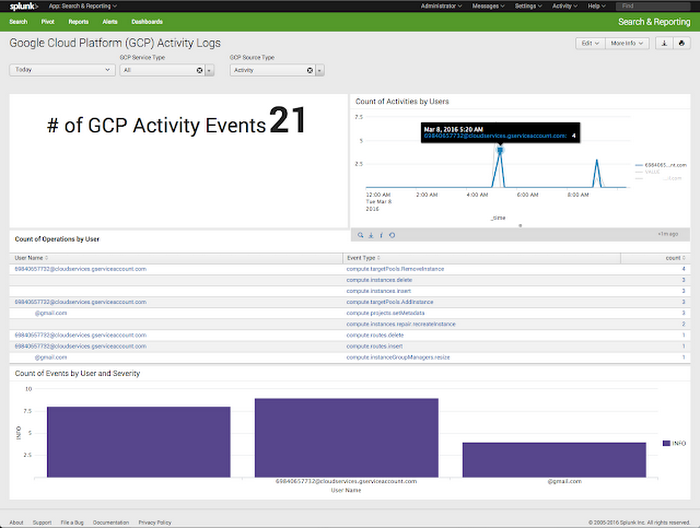This screenshot has width=700, height=528.
Task: Click the INFO legend color swatch
Action: 666,443
